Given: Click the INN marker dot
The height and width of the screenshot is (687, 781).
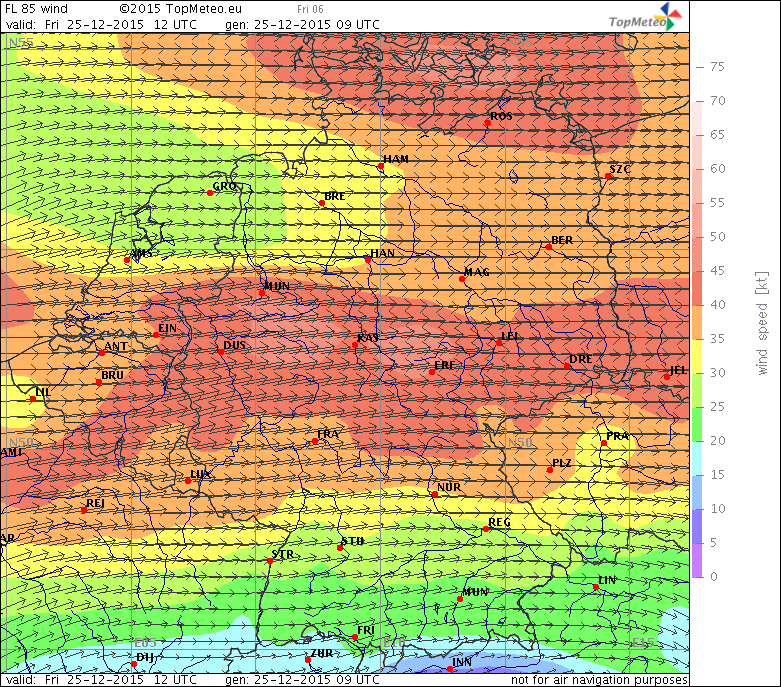Looking at the screenshot, I should 450,669.
